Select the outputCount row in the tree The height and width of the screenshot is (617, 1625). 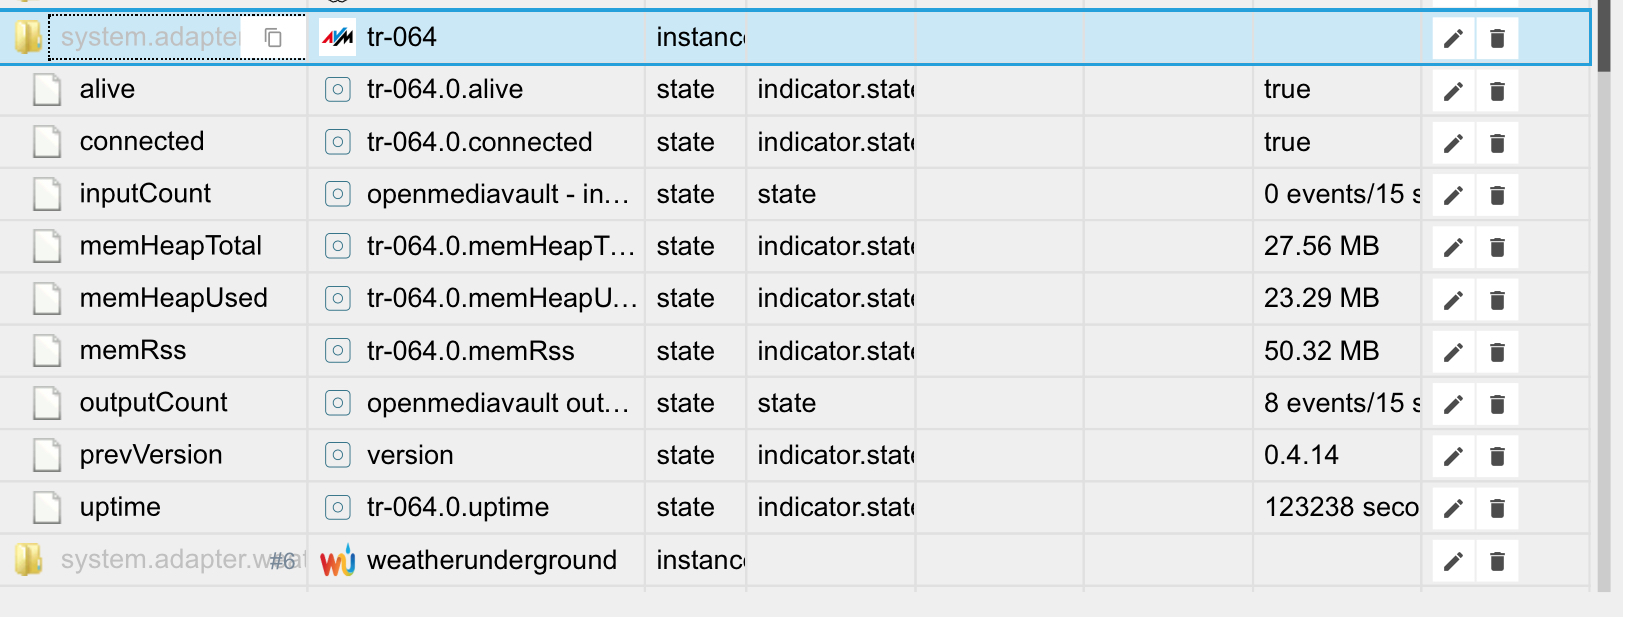point(153,403)
